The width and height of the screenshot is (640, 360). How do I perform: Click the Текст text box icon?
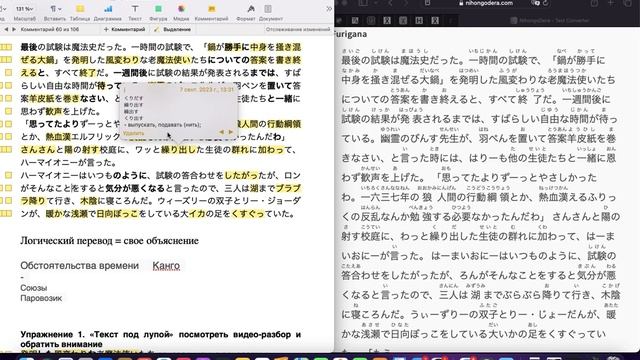[x=135, y=9]
